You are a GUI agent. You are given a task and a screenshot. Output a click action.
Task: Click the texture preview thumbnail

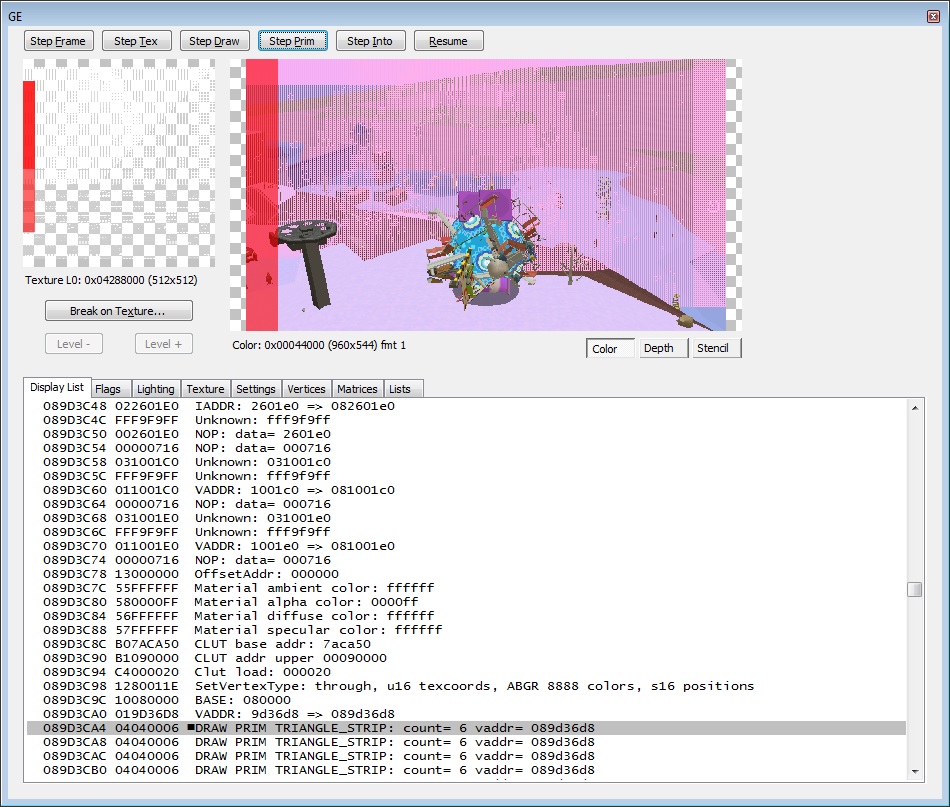[x=118, y=163]
